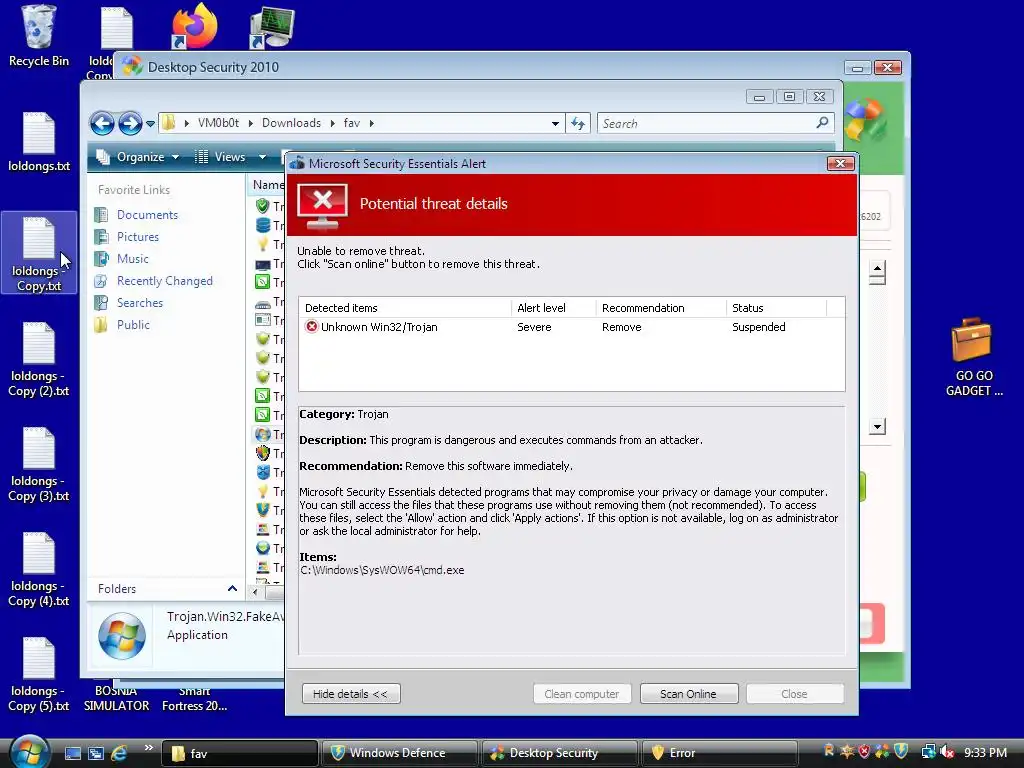The height and width of the screenshot is (768, 1024).
Task: Click Hide details button
Action: [351, 694]
